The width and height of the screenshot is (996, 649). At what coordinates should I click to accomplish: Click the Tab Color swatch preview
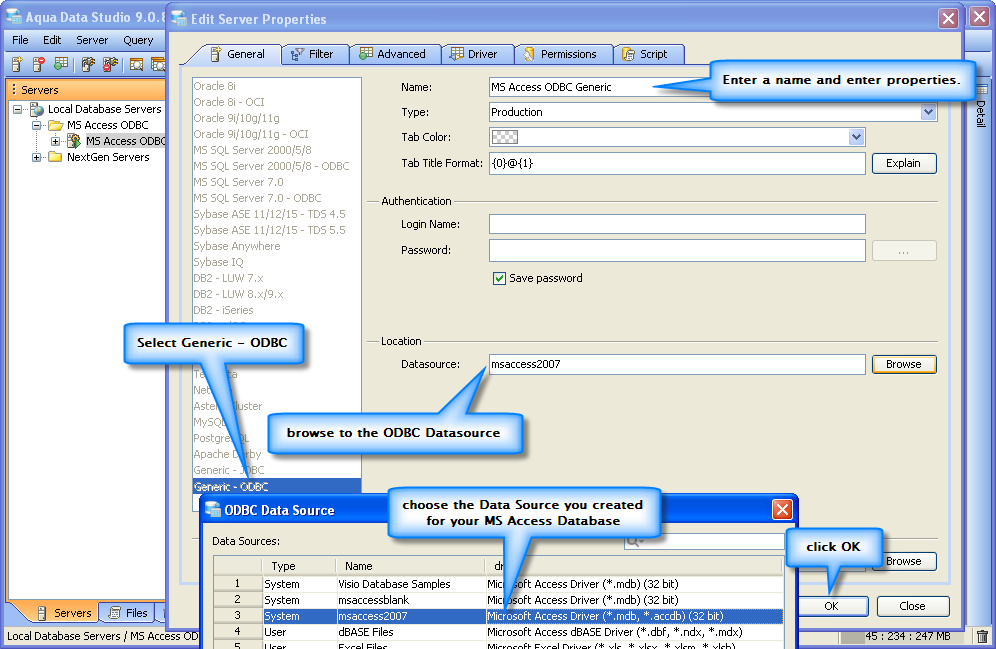coord(505,137)
